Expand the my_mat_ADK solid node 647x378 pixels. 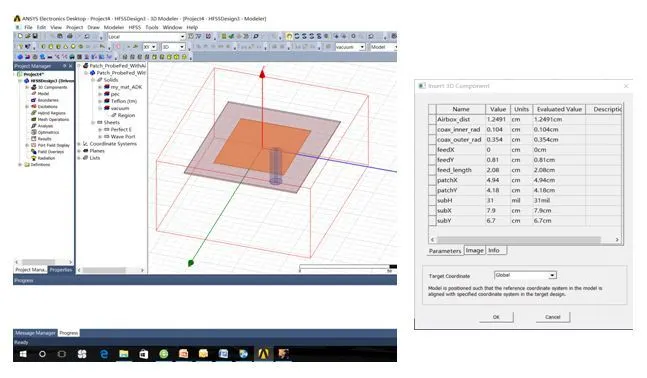click(100, 87)
